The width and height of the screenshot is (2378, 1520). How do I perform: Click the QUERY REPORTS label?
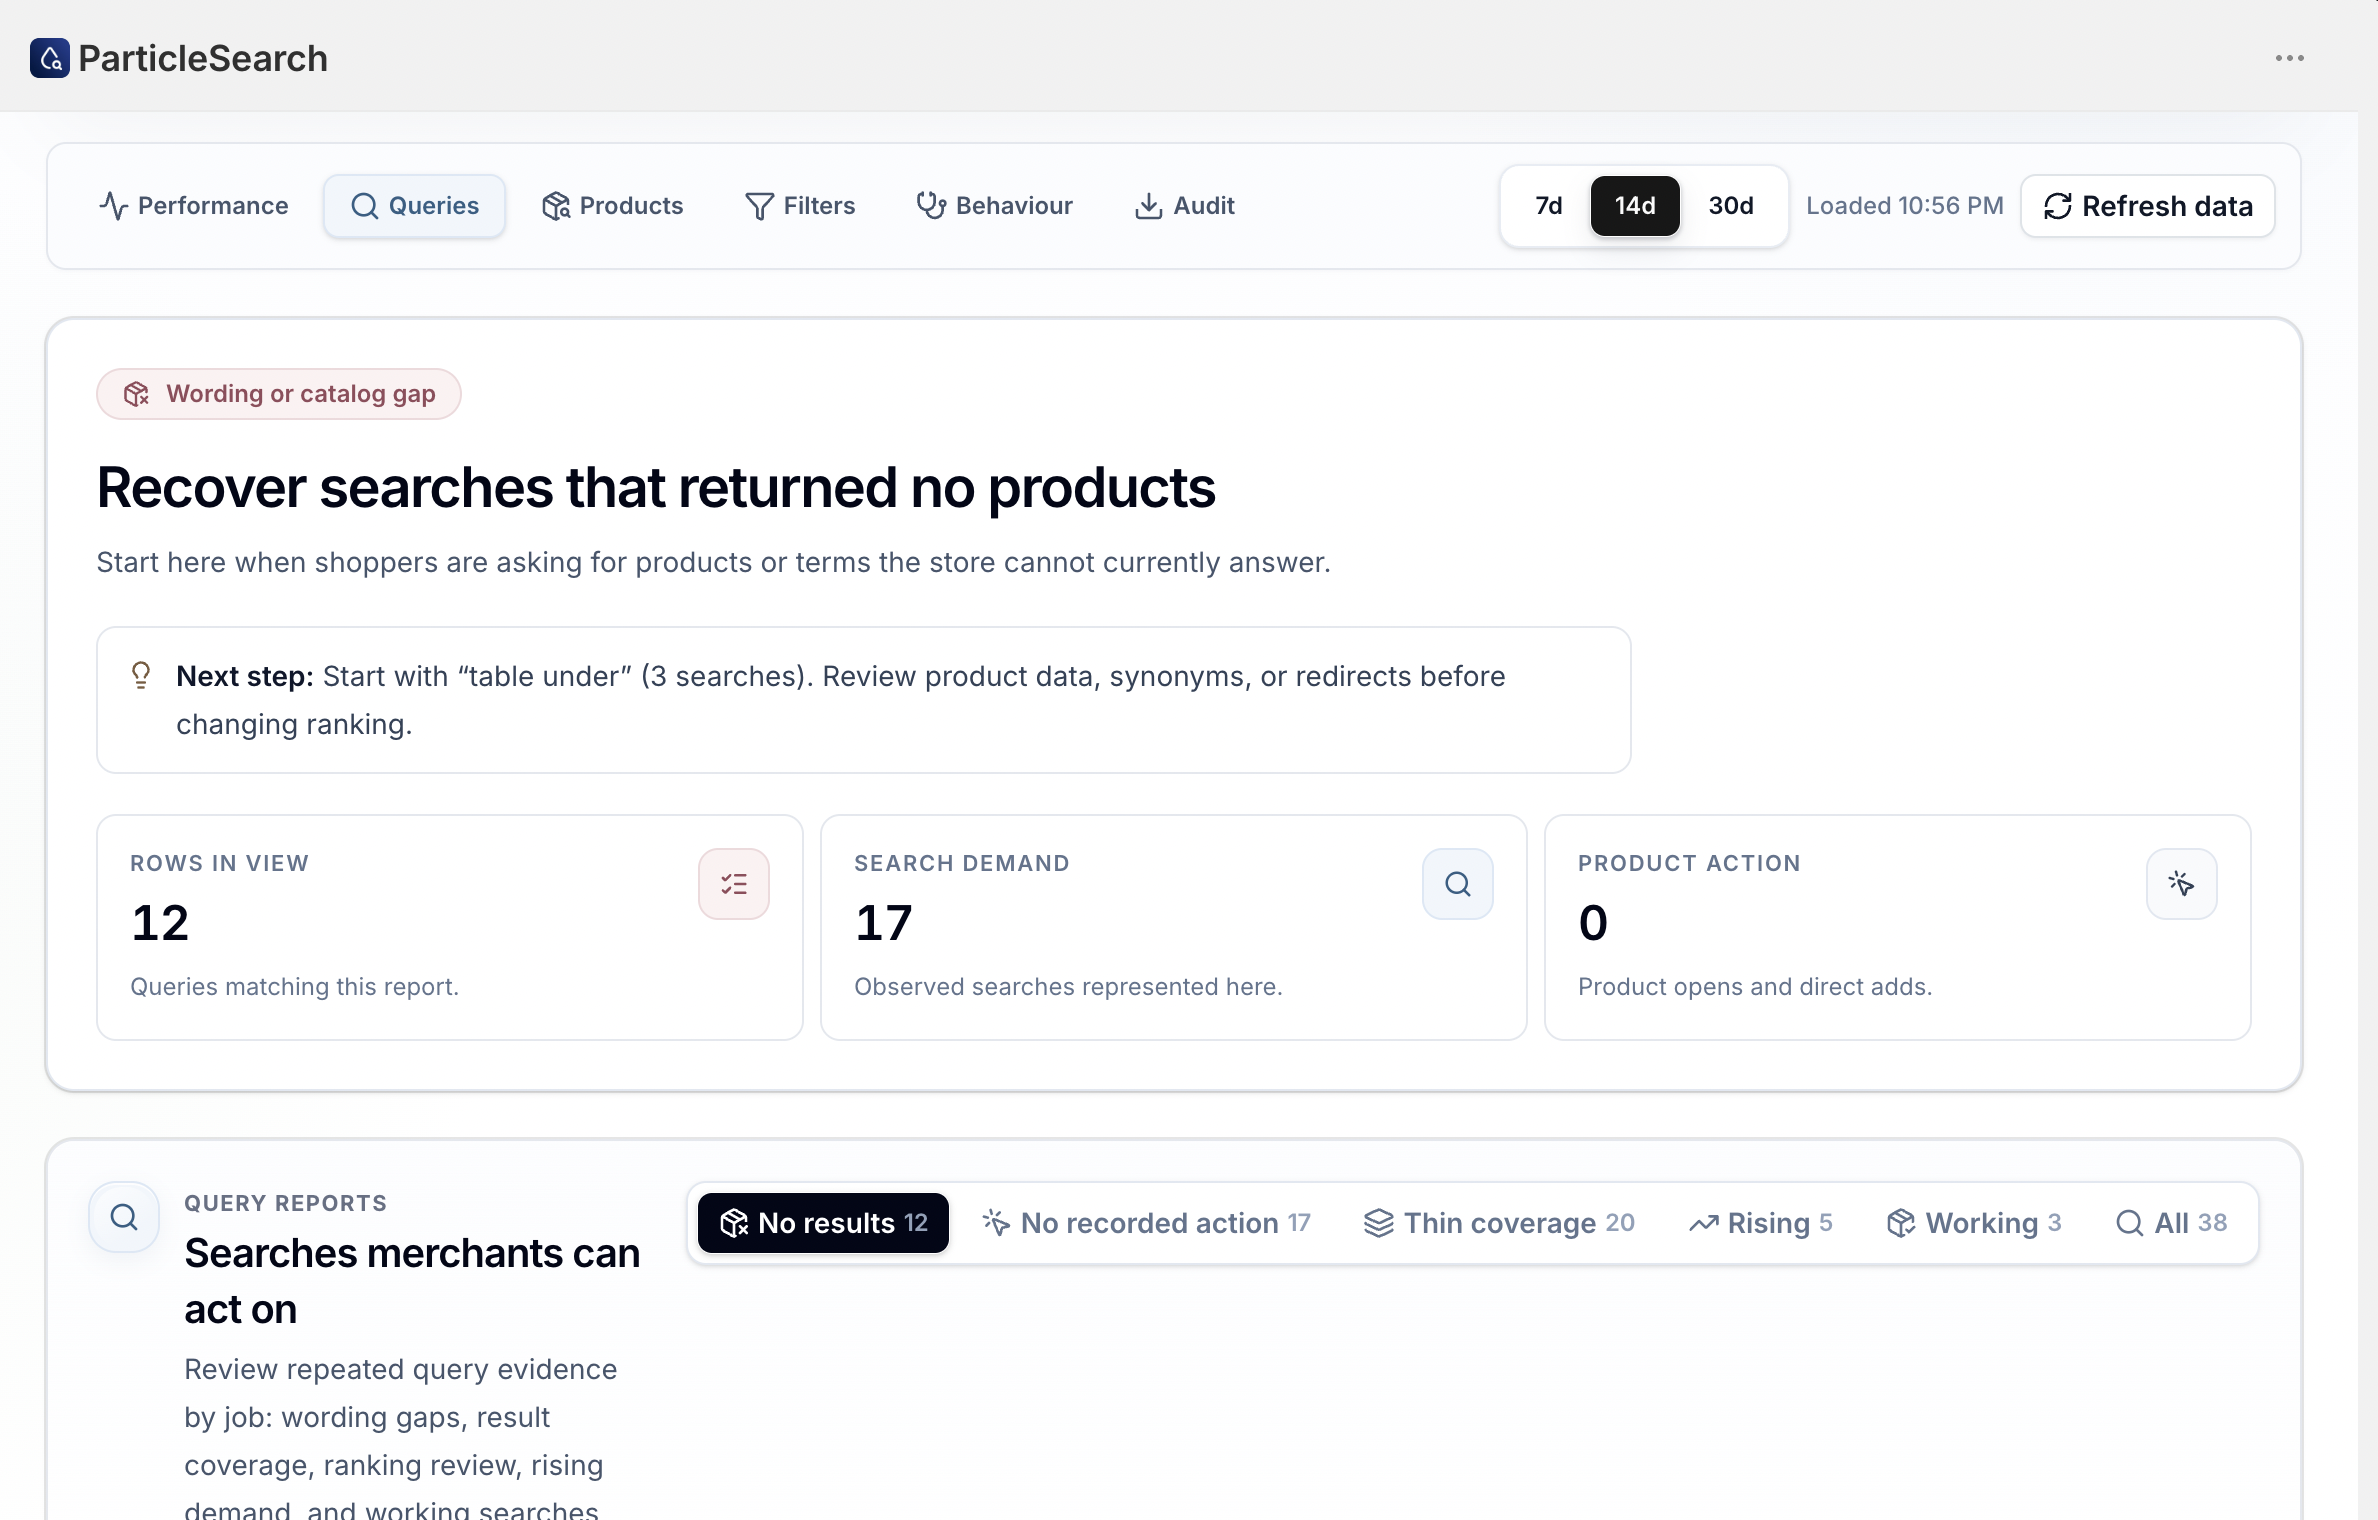coord(285,1203)
